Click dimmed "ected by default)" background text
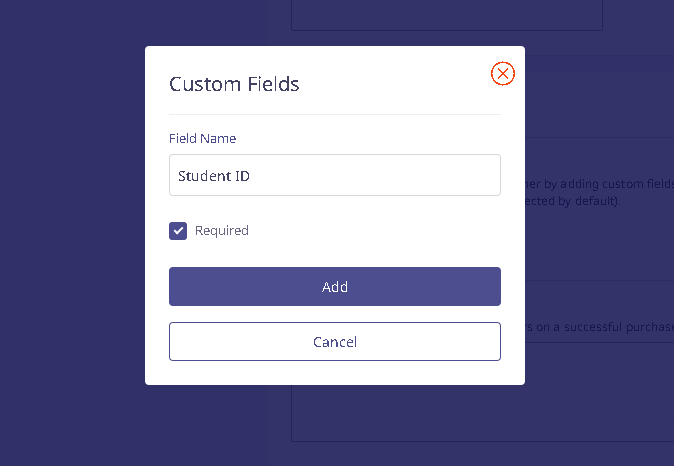Viewport: 674px width, 466px height. pyautogui.click(x=573, y=201)
